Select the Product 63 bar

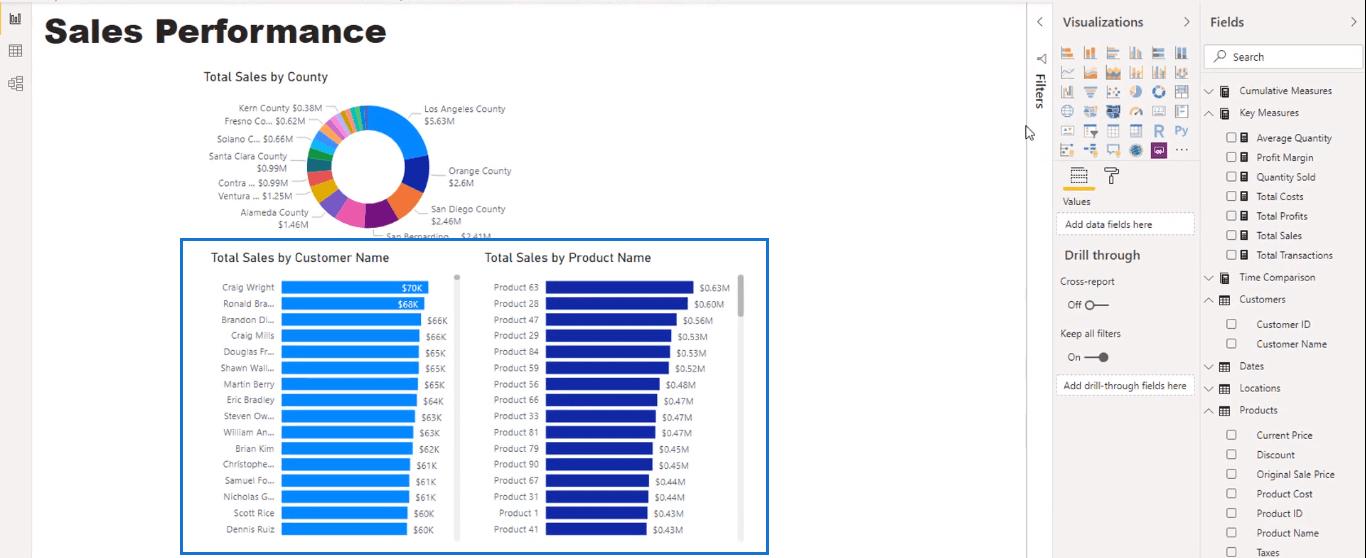(619, 287)
